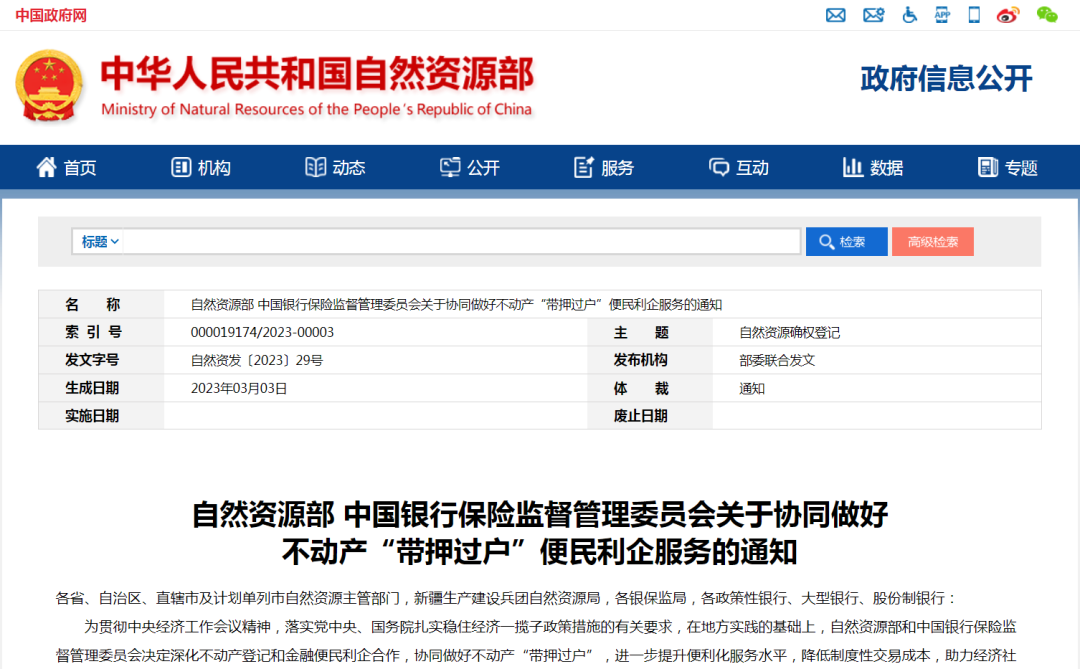Viewport: 1080px width, 669px height.
Task: Open the WeChat icon link
Action: coord(1047,14)
